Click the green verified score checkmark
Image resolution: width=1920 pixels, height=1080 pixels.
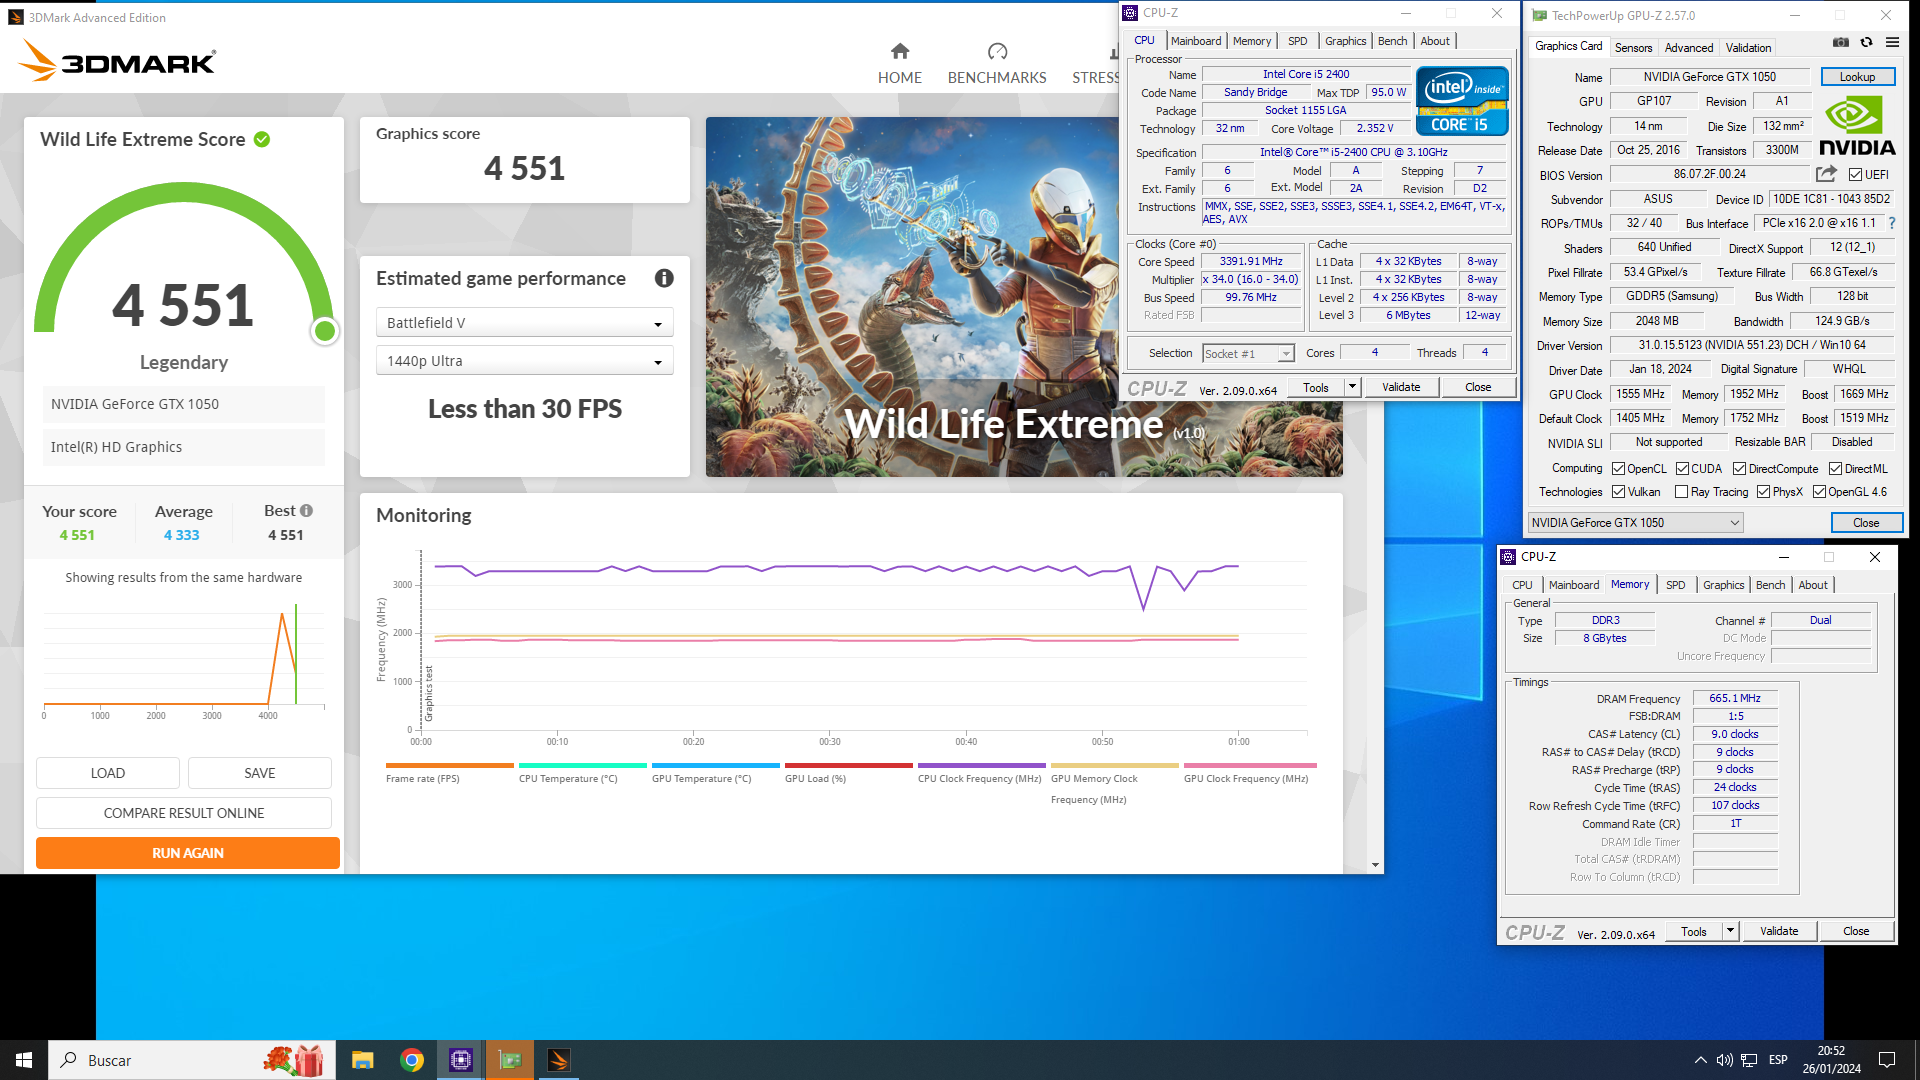(262, 140)
